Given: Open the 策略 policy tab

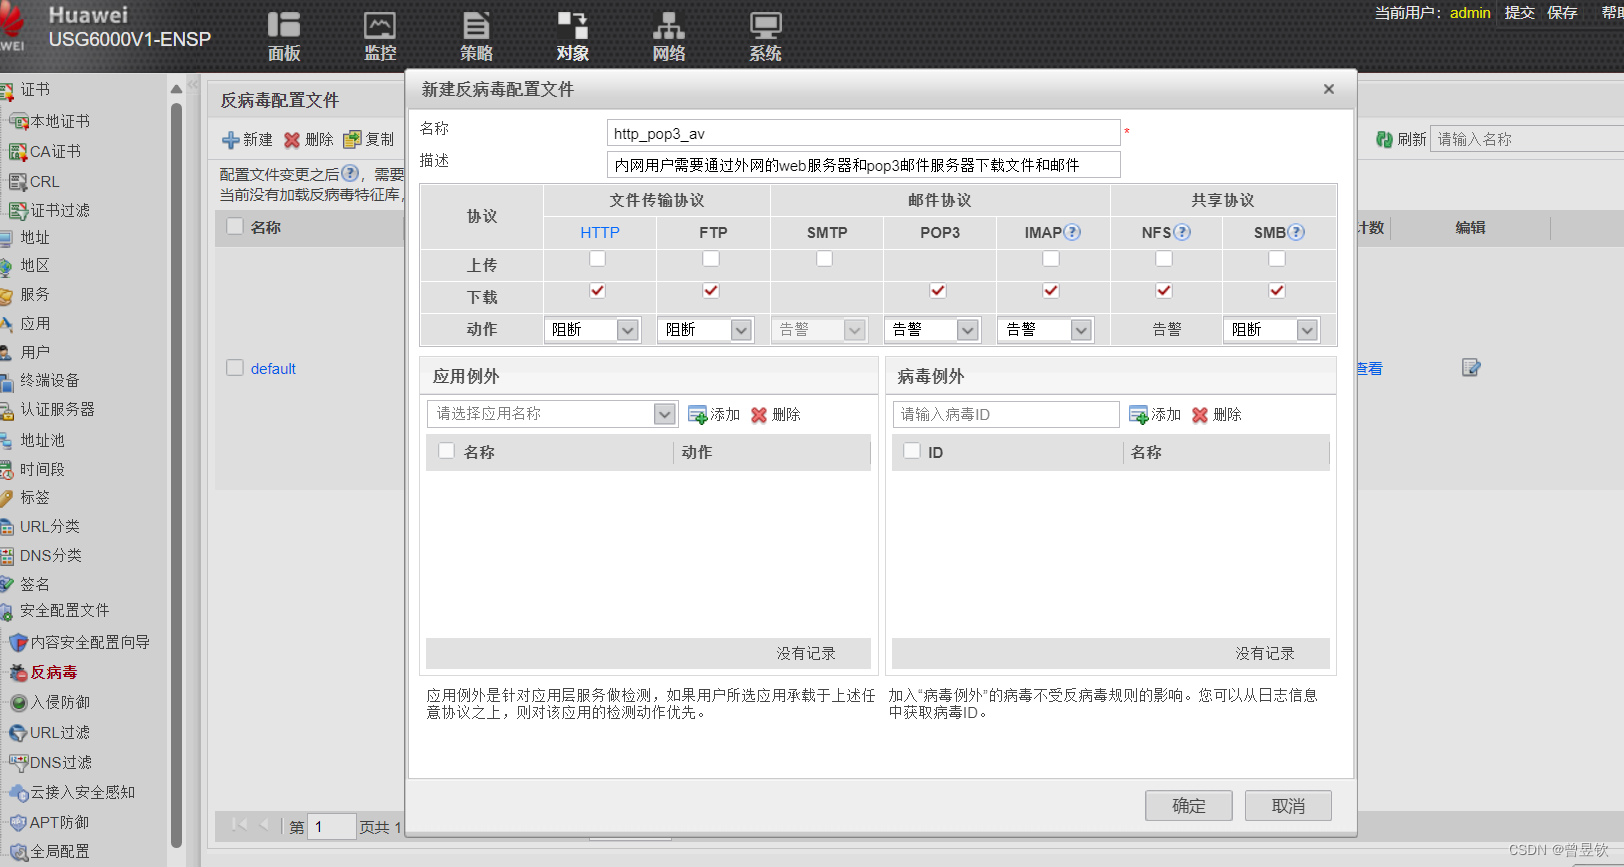Looking at the screenshot, I should (x=476, y=37).
